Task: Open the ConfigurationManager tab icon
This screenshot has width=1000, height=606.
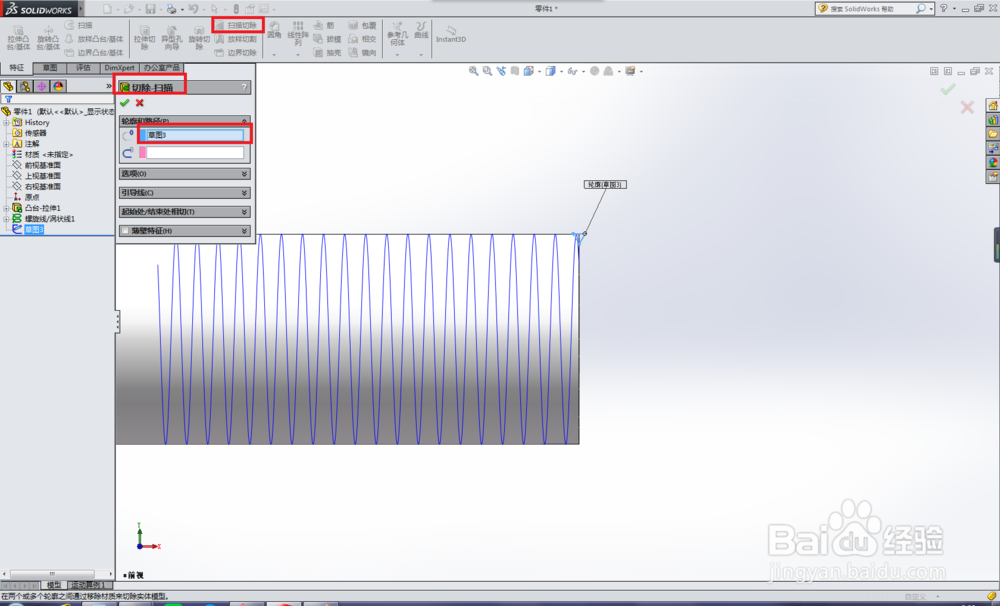Action: pyautogui.click(x=41, y=86)
